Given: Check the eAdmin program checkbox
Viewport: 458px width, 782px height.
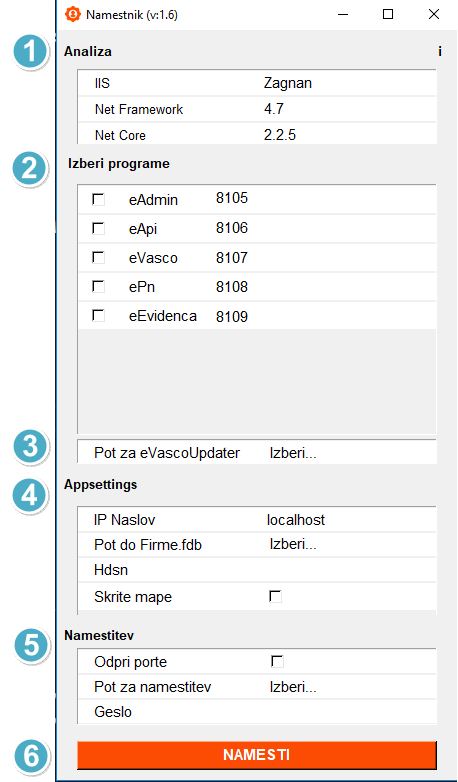Looking at the screenshot, I should [98, 200].
